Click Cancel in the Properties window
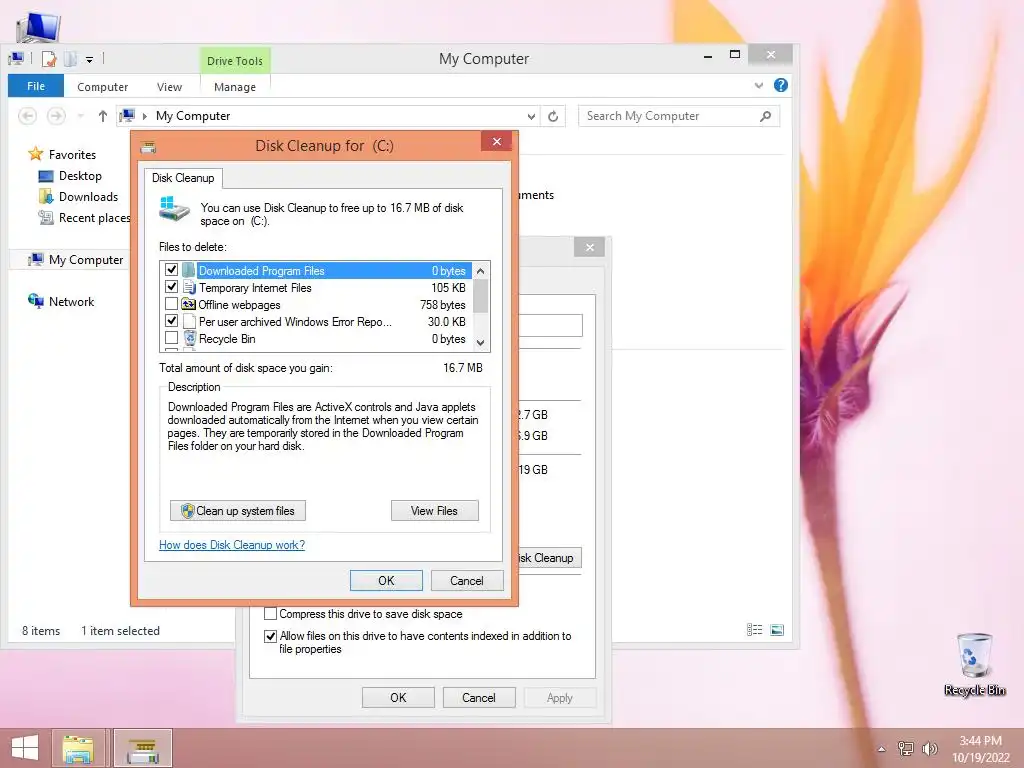 coord(479,697)
